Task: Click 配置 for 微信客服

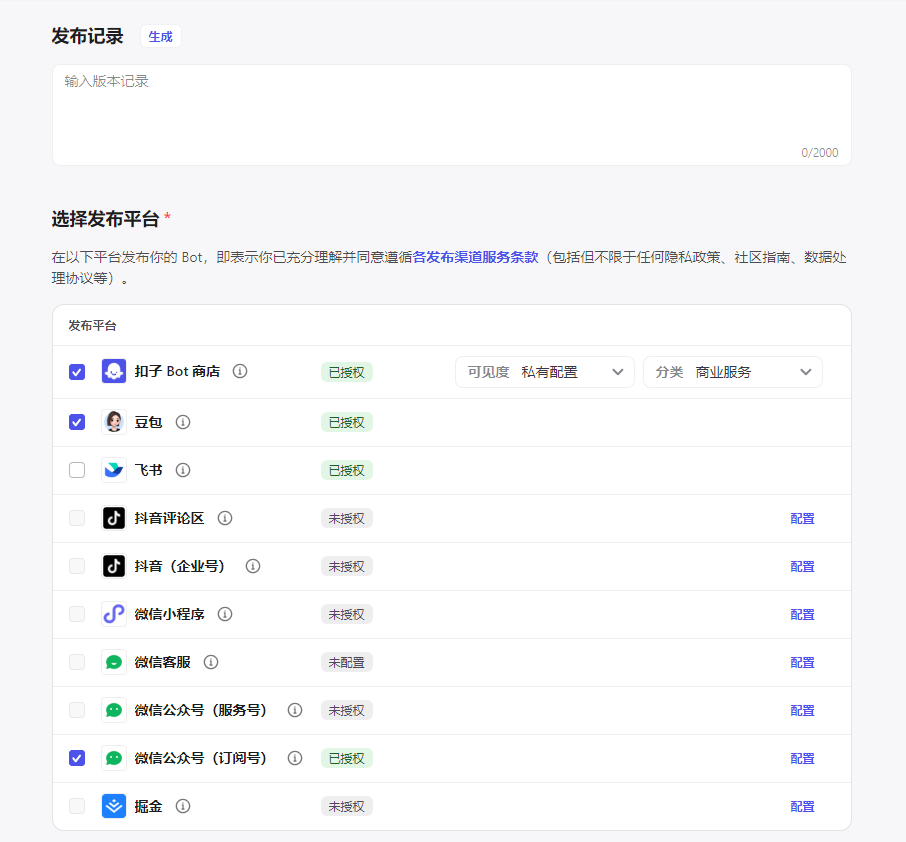Action: 802,662
